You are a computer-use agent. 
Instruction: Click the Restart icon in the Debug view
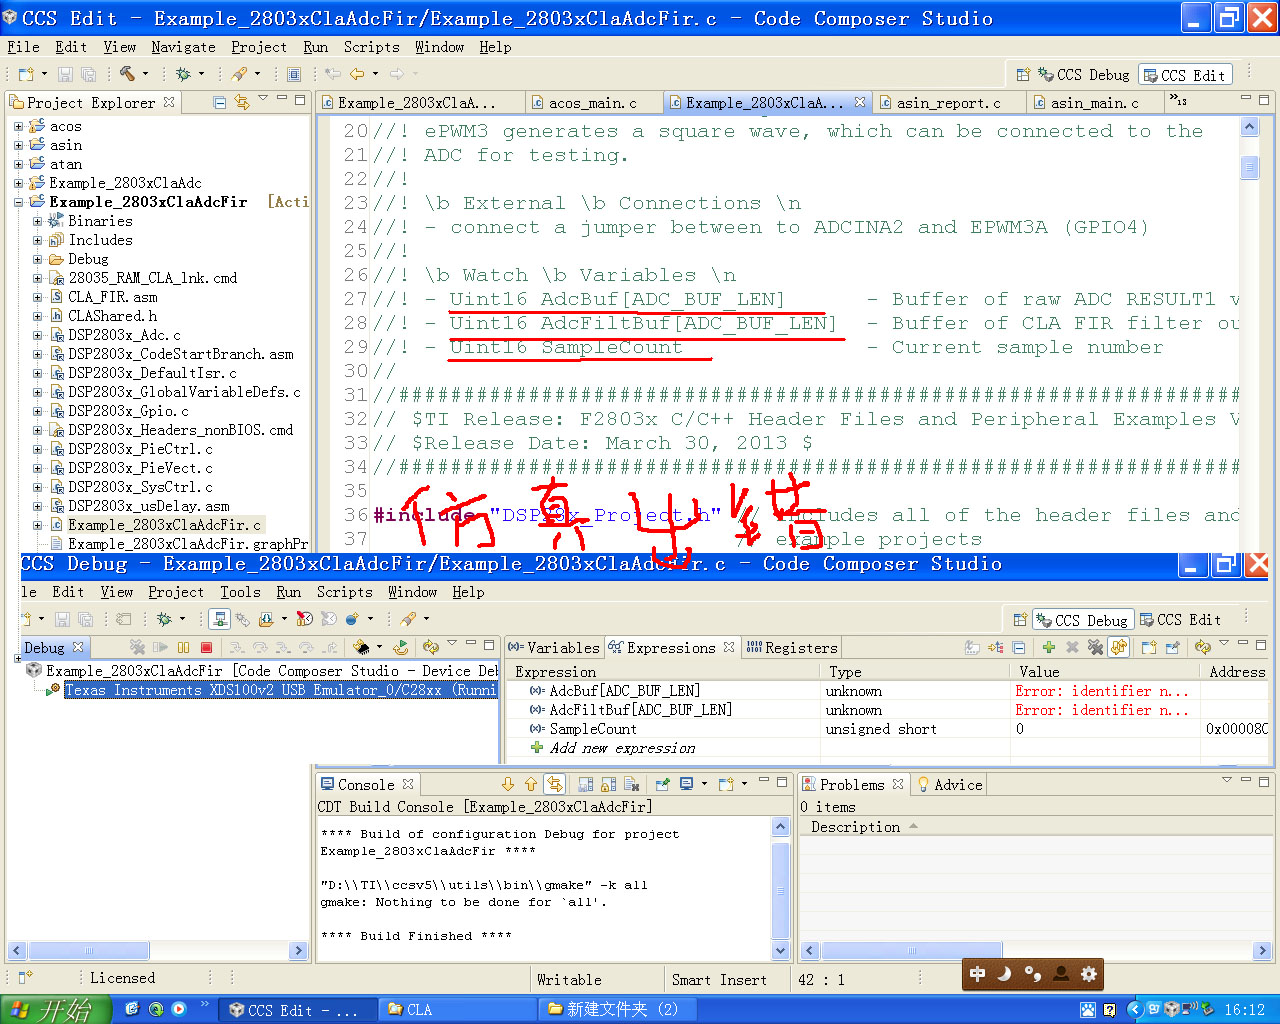(400, 647)
